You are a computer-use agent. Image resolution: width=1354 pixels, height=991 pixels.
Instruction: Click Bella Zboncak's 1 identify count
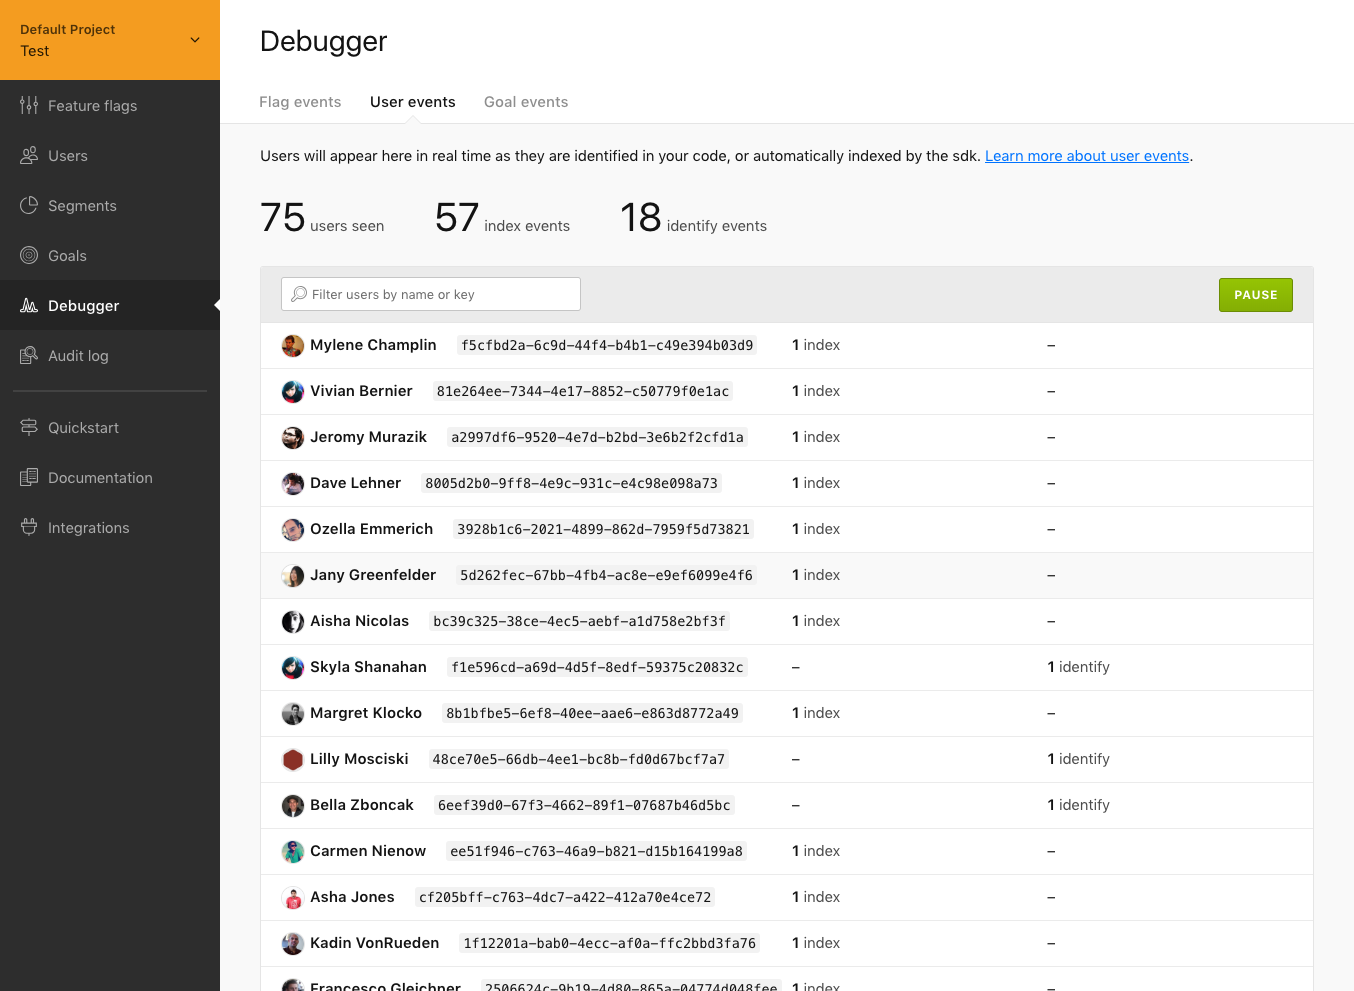click(1078, 805)
